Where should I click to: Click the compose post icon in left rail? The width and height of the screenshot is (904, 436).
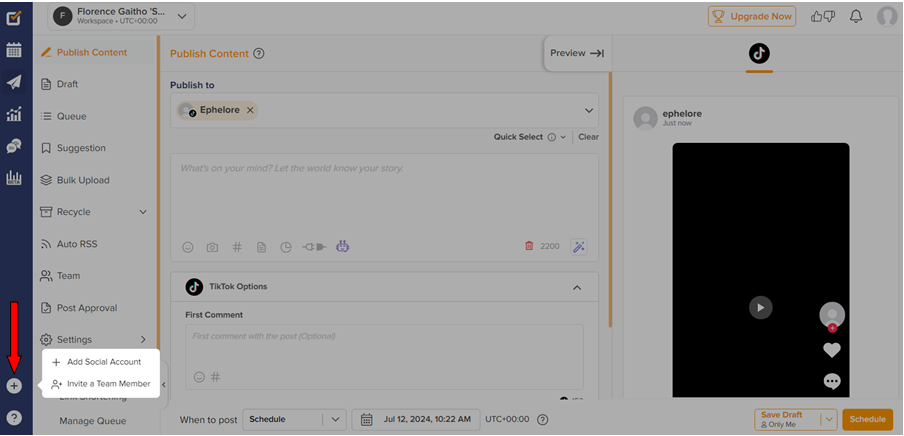point(14,18)
